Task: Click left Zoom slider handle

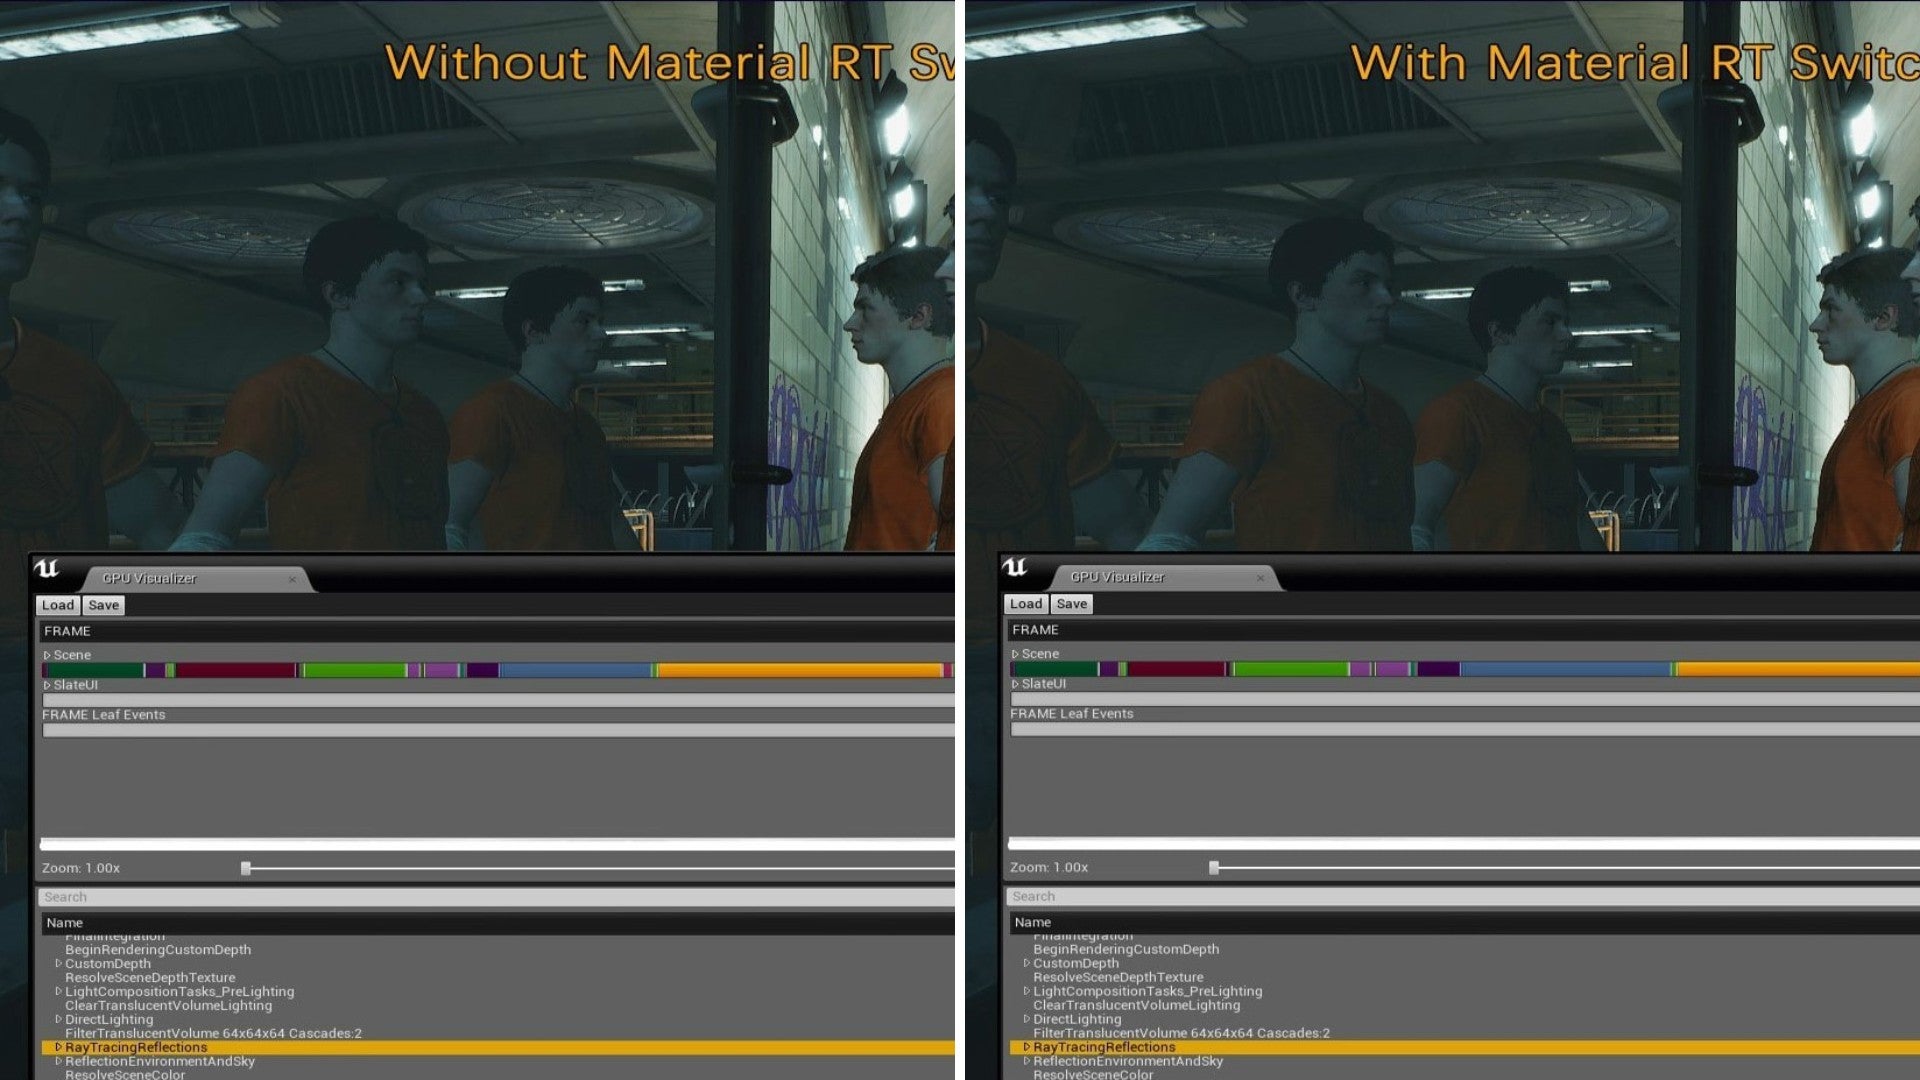Action: pyautogui.click(x=246, y=869)
